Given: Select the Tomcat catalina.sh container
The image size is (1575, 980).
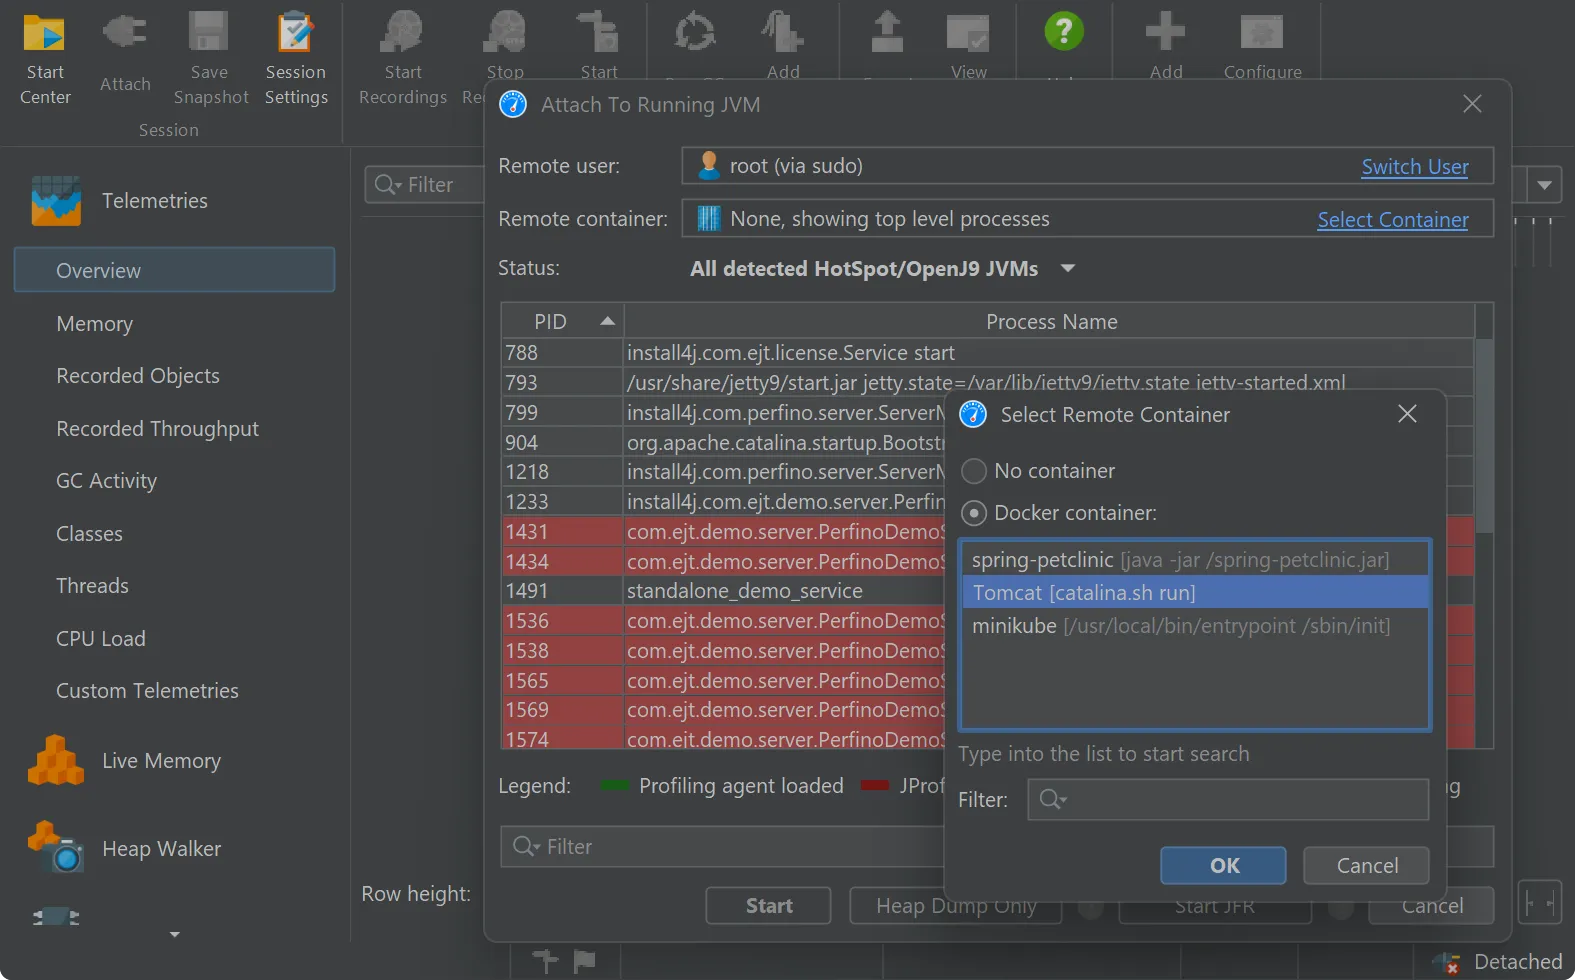Looking at the screenshot, I should [x=1195, y=593].
